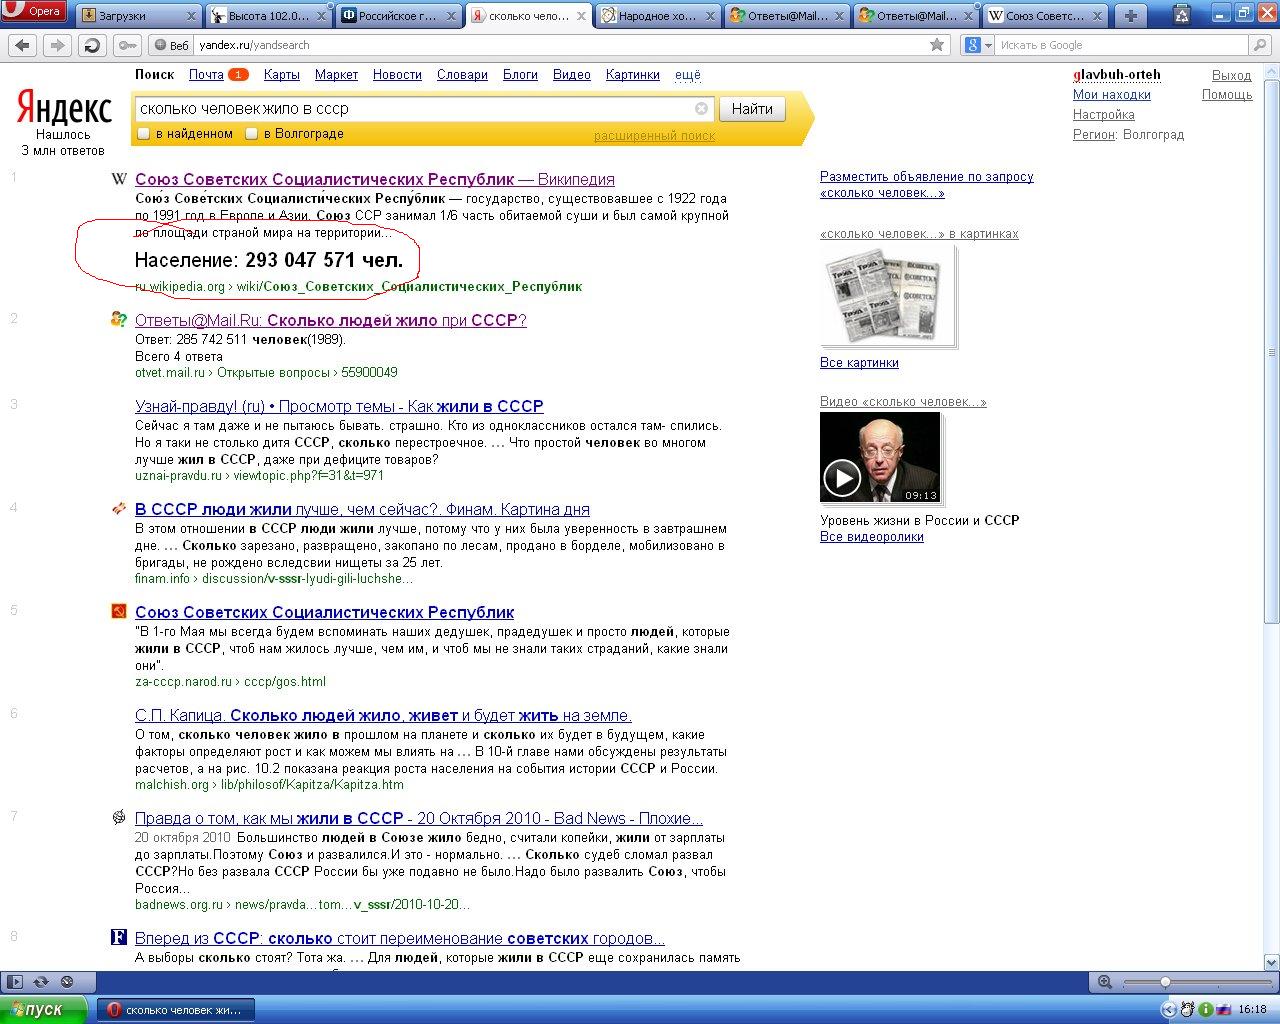
Task: Expand the "ещё" services menu
Action: point(688,75)
